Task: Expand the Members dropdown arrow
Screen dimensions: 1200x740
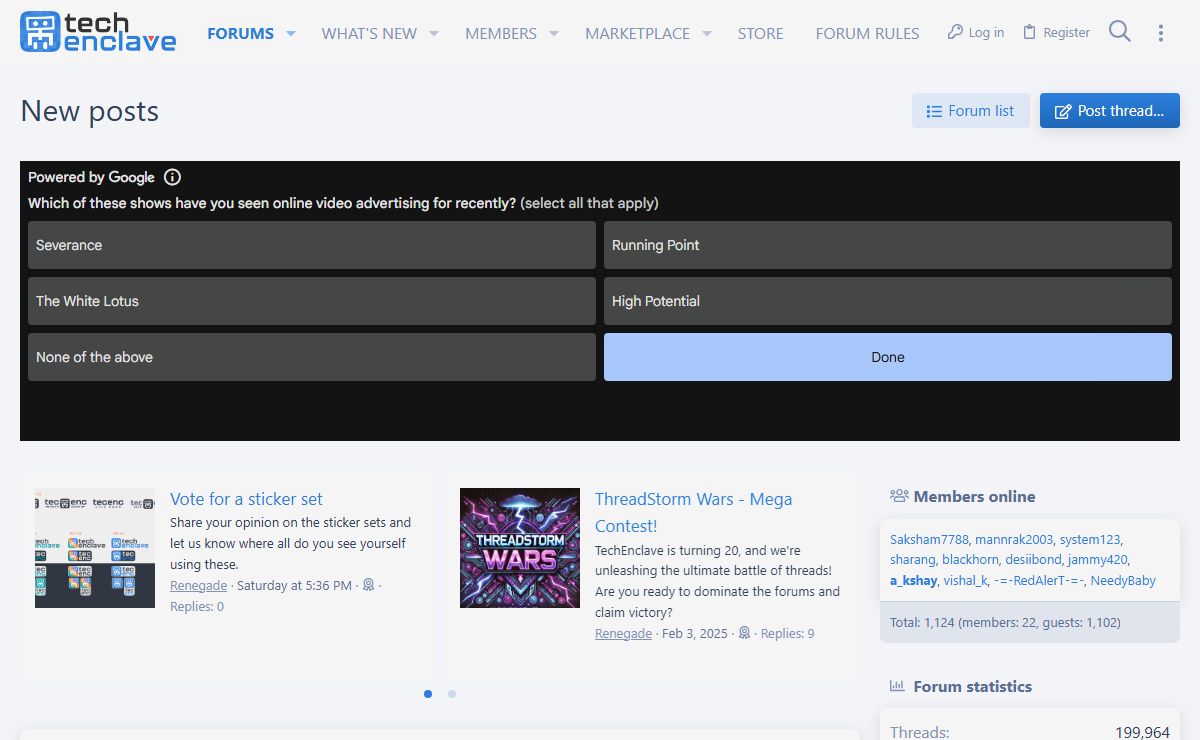Action: click(x=554, y=33)
